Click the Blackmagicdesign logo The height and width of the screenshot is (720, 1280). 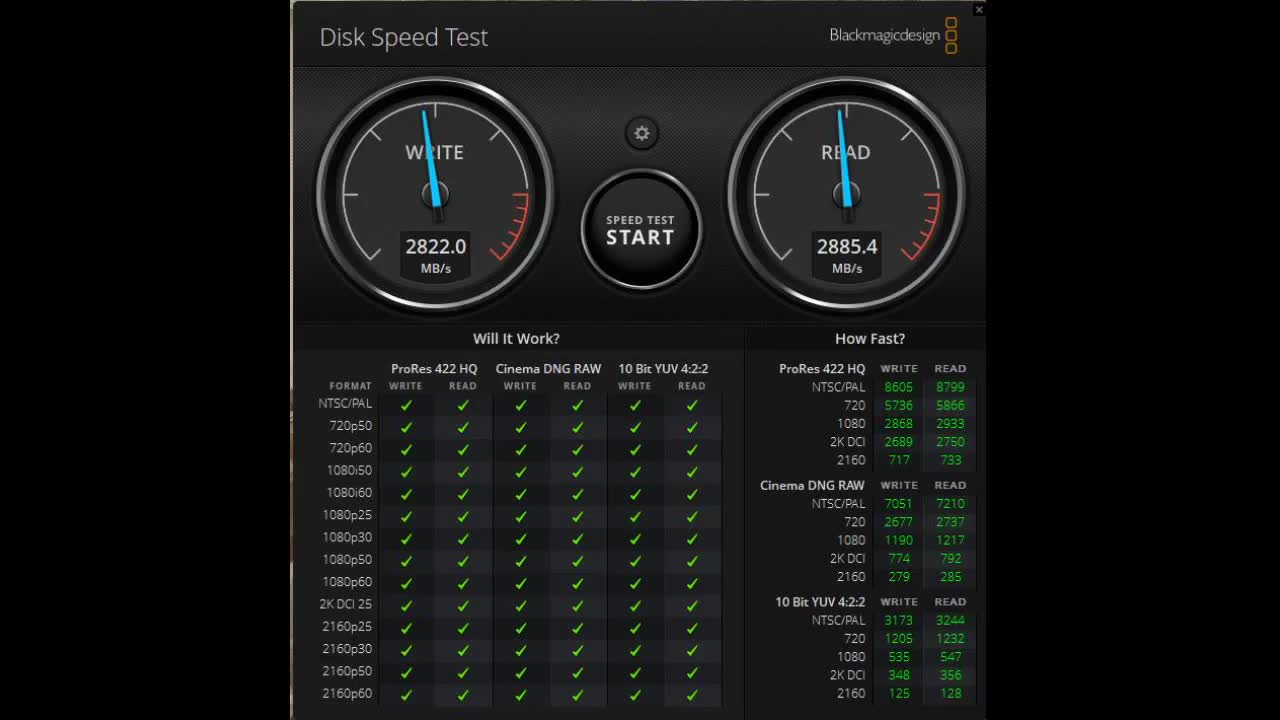[x=893, y=36]
